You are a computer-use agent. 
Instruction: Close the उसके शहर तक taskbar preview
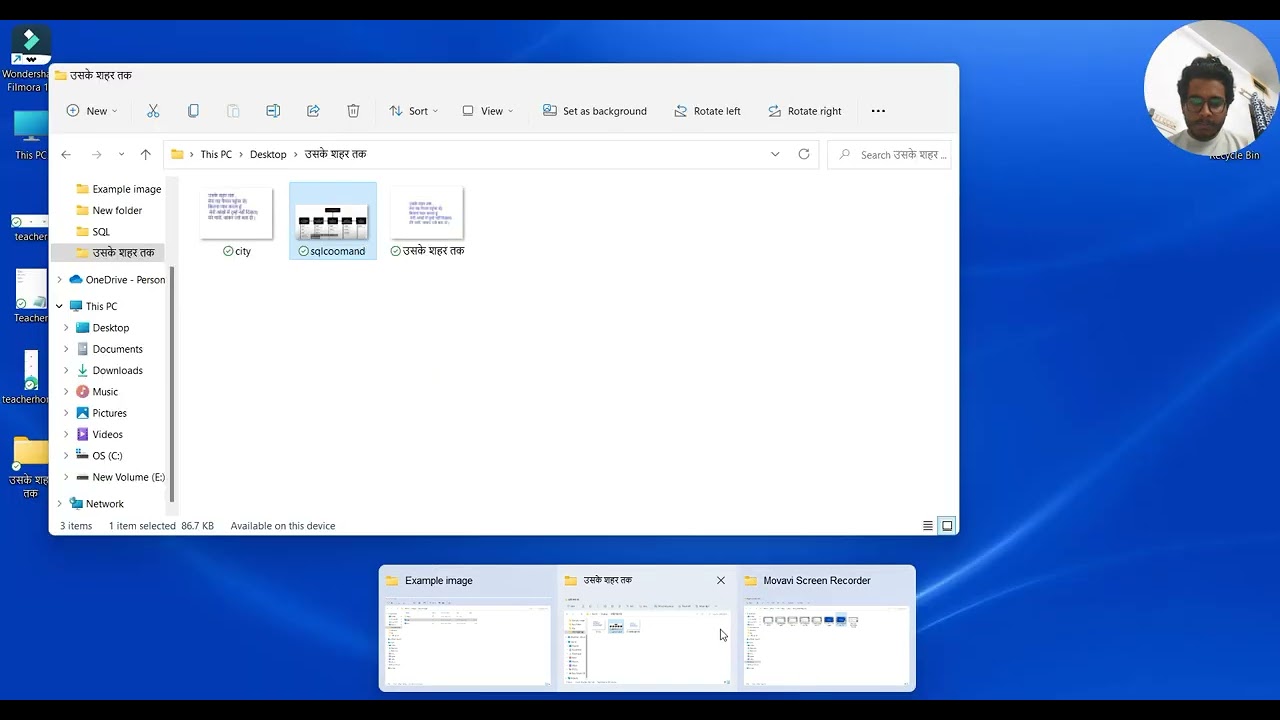point(721,580)
